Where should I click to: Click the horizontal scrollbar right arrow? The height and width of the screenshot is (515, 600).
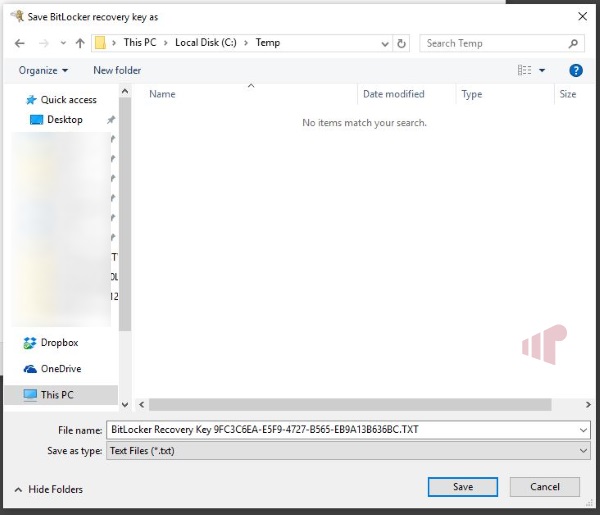(x=588, y=404)
